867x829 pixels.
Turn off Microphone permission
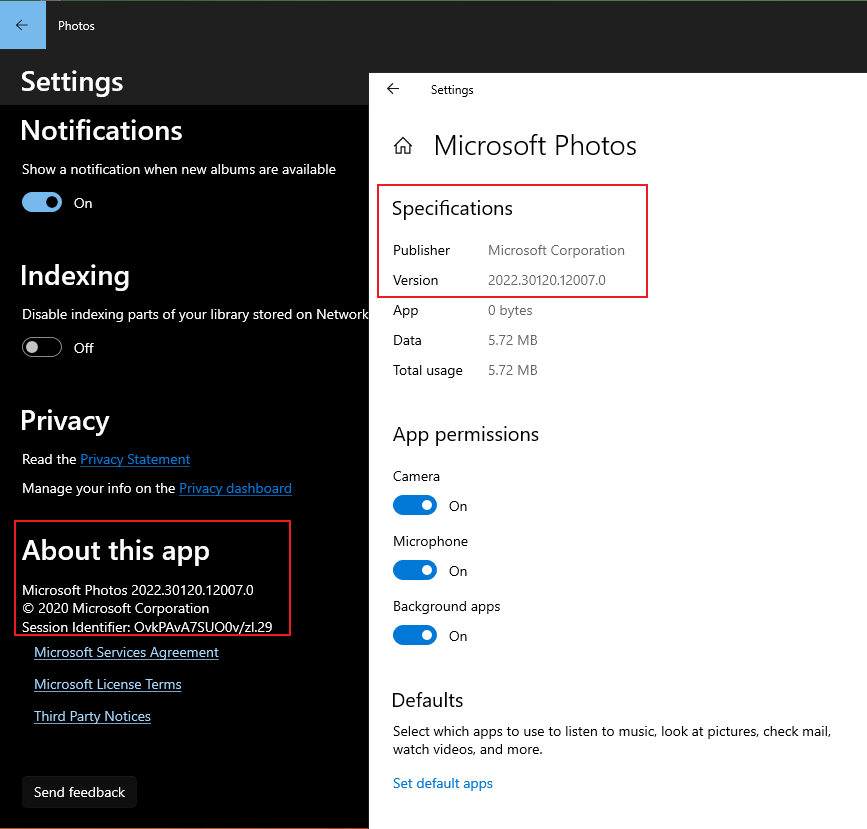pos(415,570)
